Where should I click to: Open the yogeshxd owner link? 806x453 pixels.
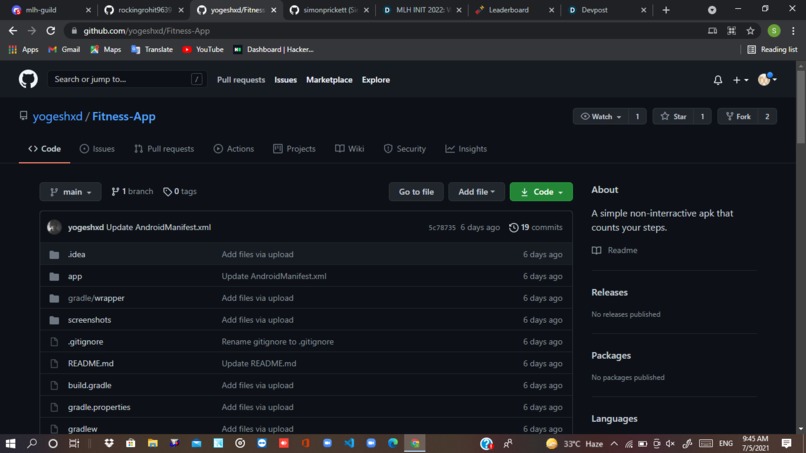point(58,116)
